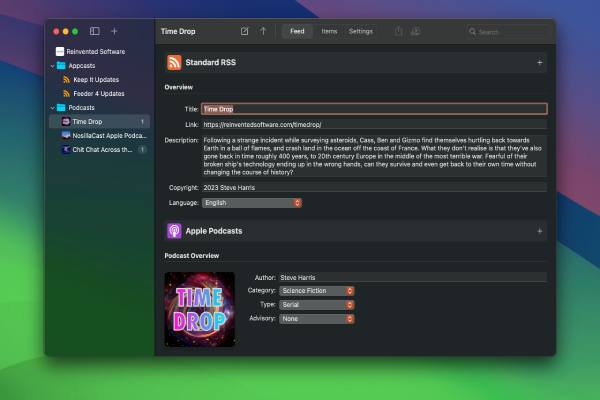Expand Standard RSS section plus button
The image size is (600, 400).
(x=539, y=62)
